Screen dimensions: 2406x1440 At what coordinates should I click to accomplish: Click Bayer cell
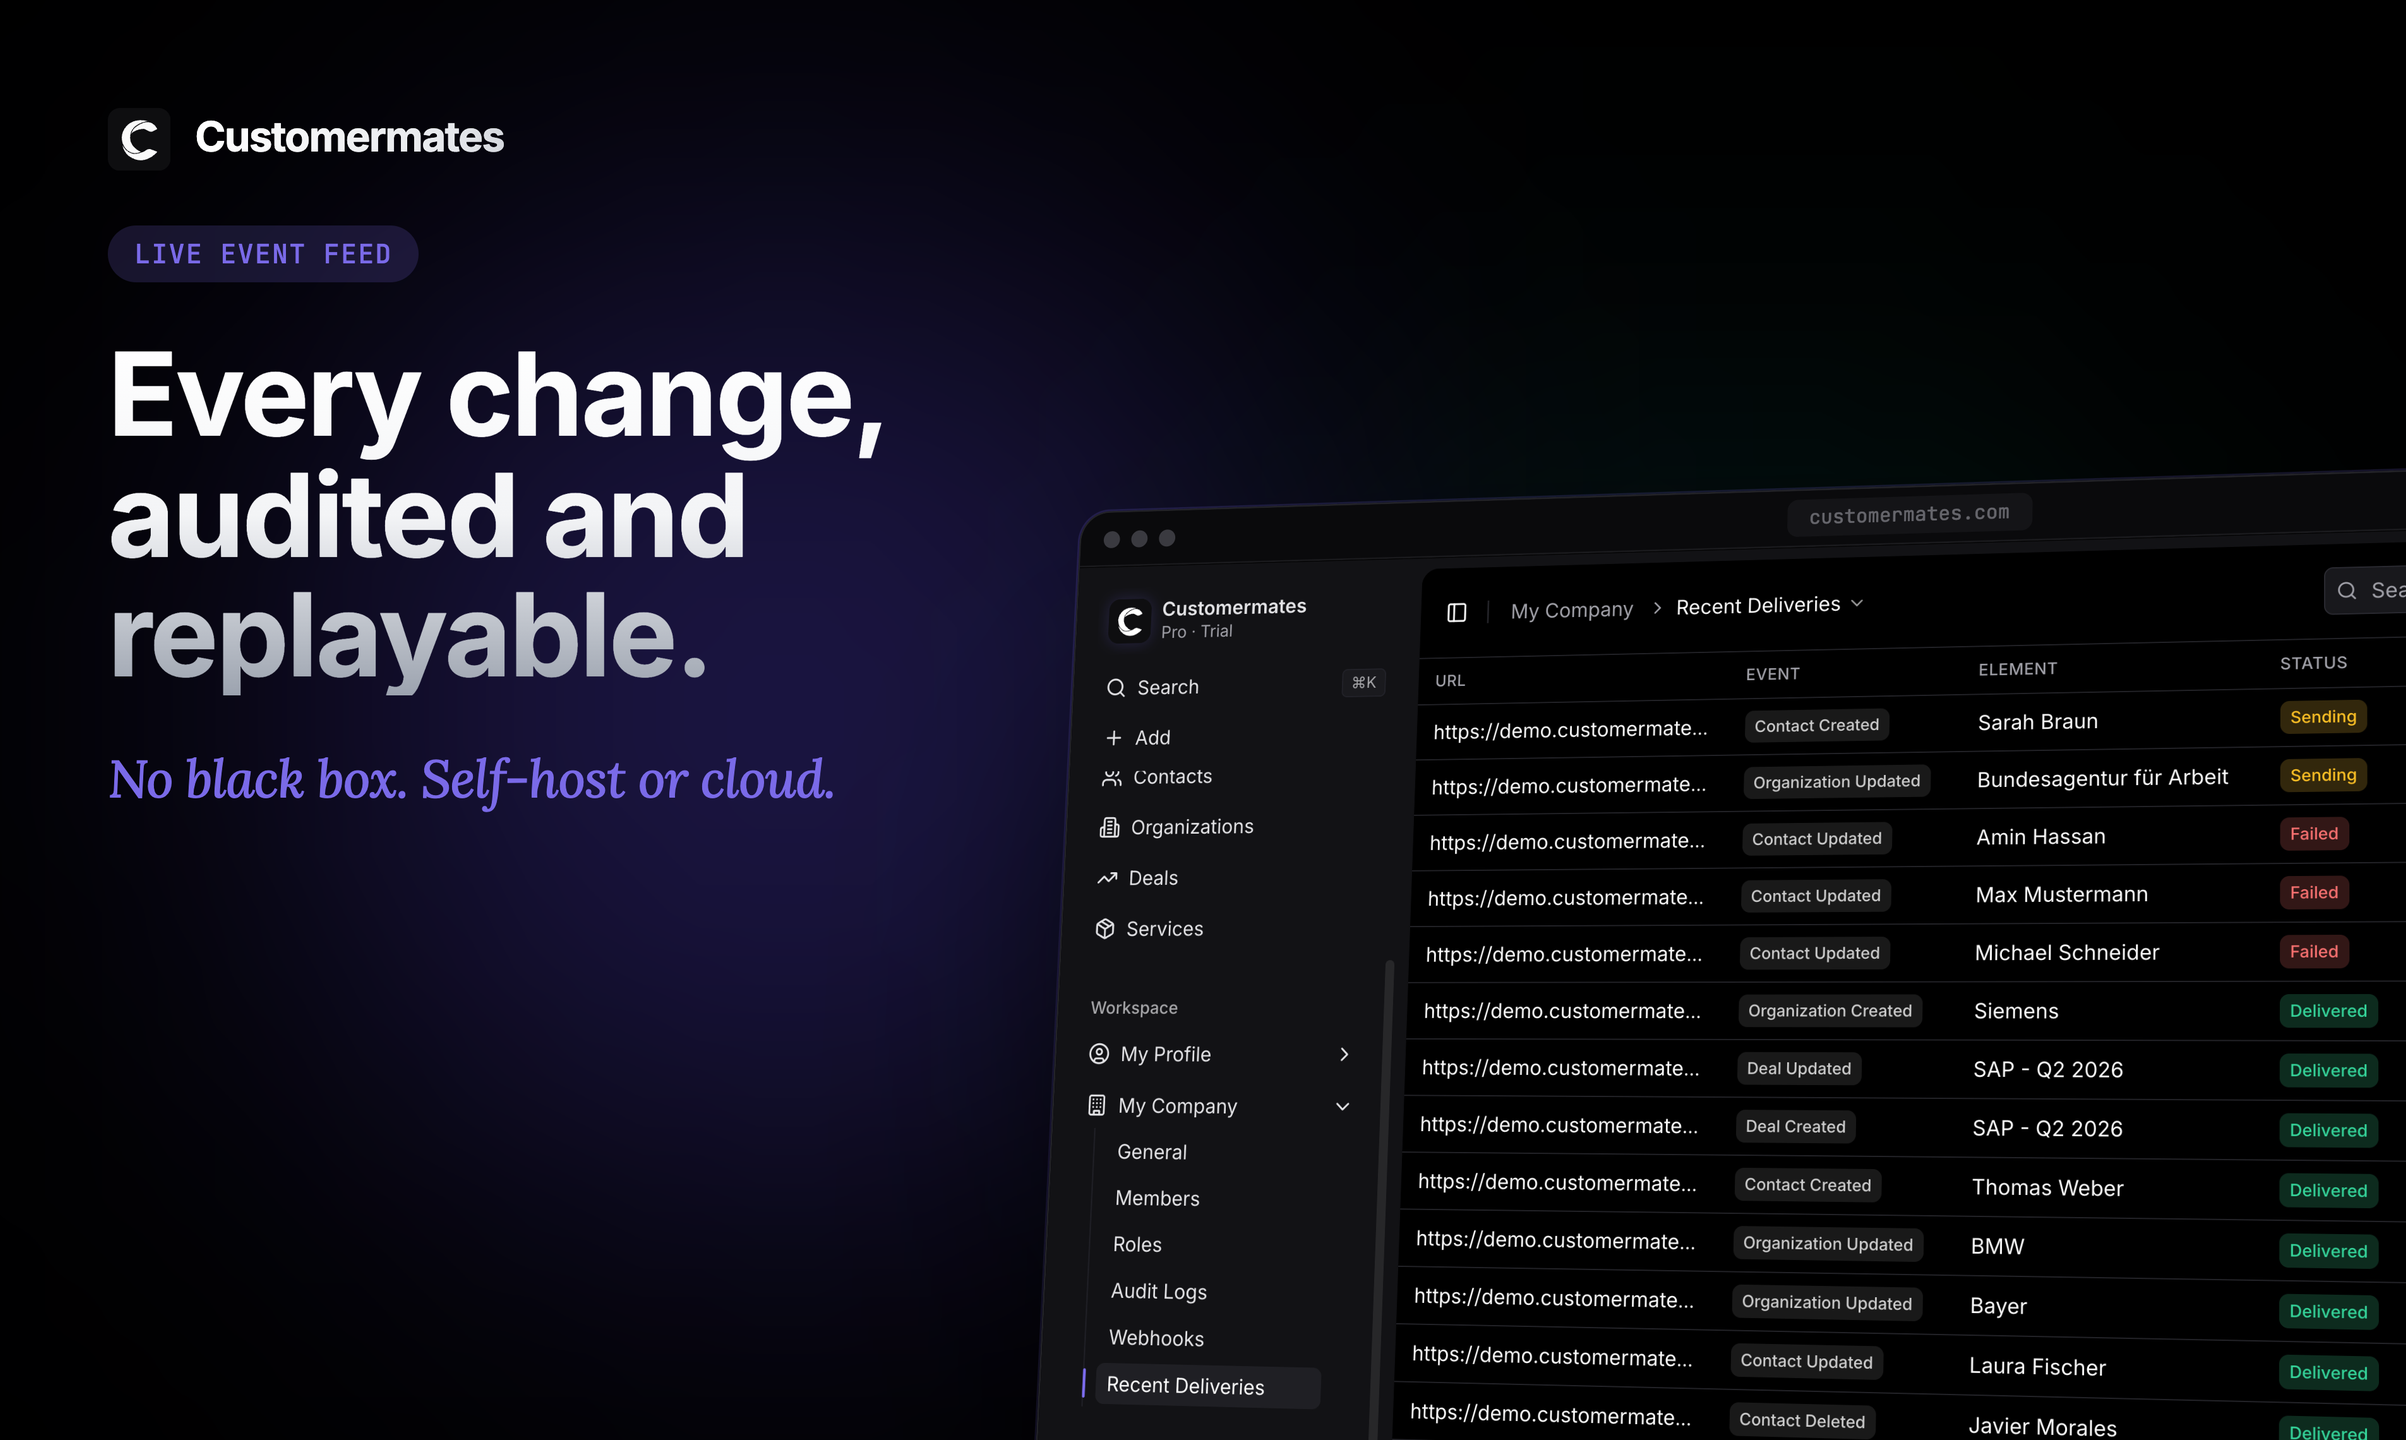point(1998,1306)
